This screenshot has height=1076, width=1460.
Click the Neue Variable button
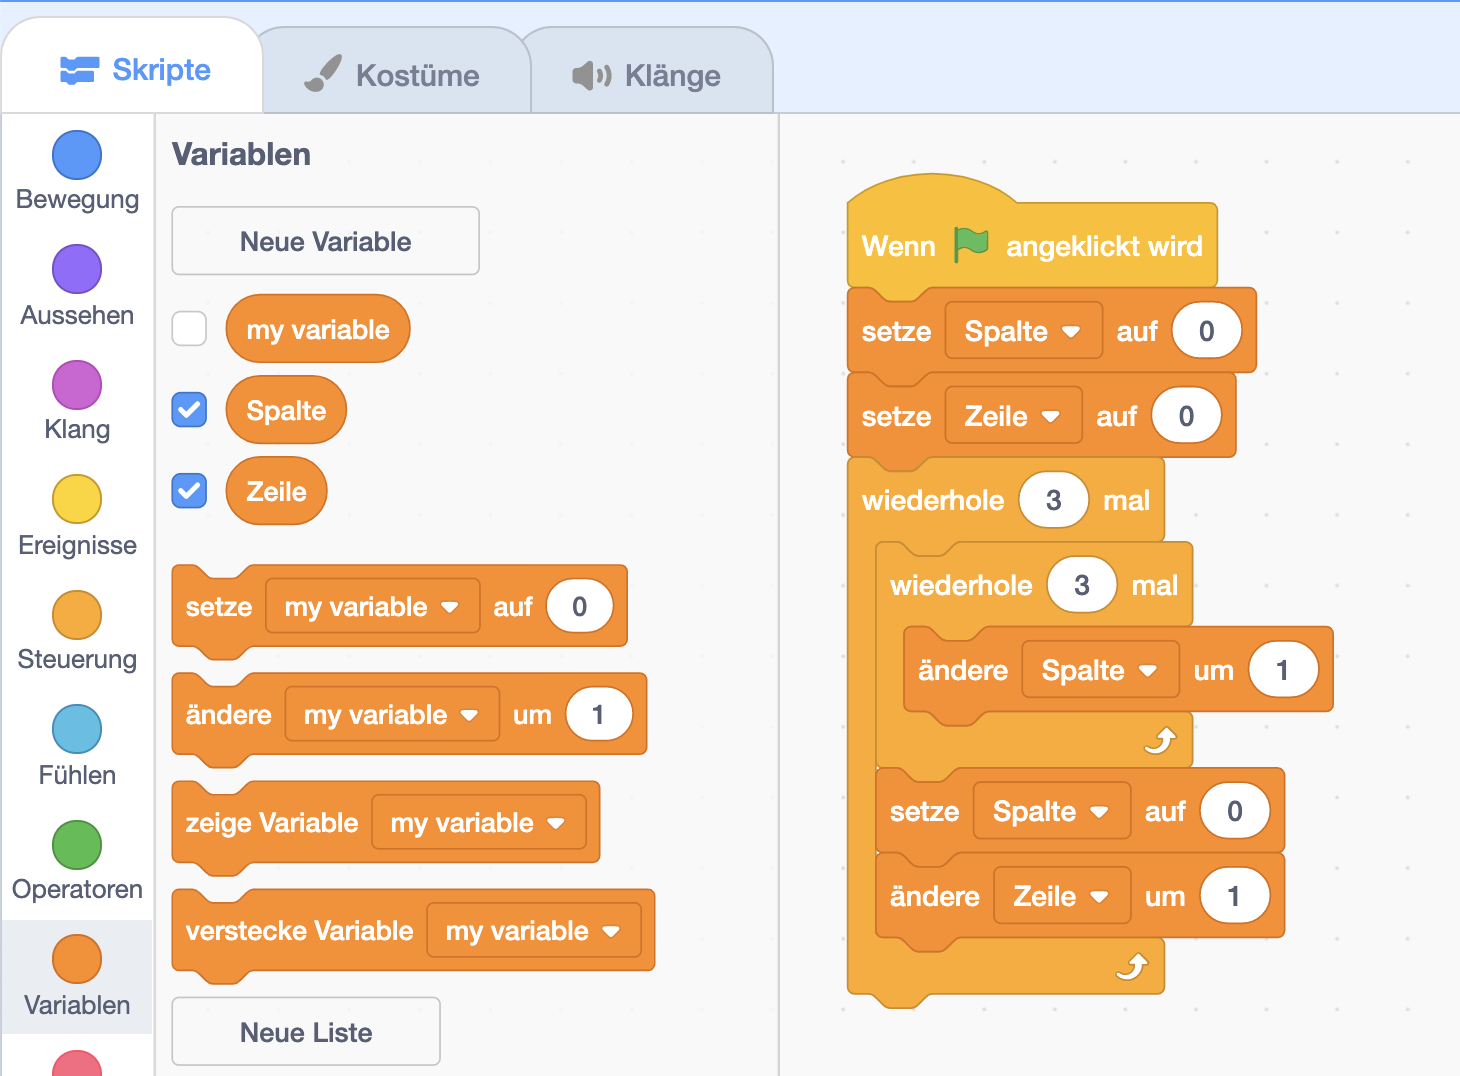click(325, 241)
